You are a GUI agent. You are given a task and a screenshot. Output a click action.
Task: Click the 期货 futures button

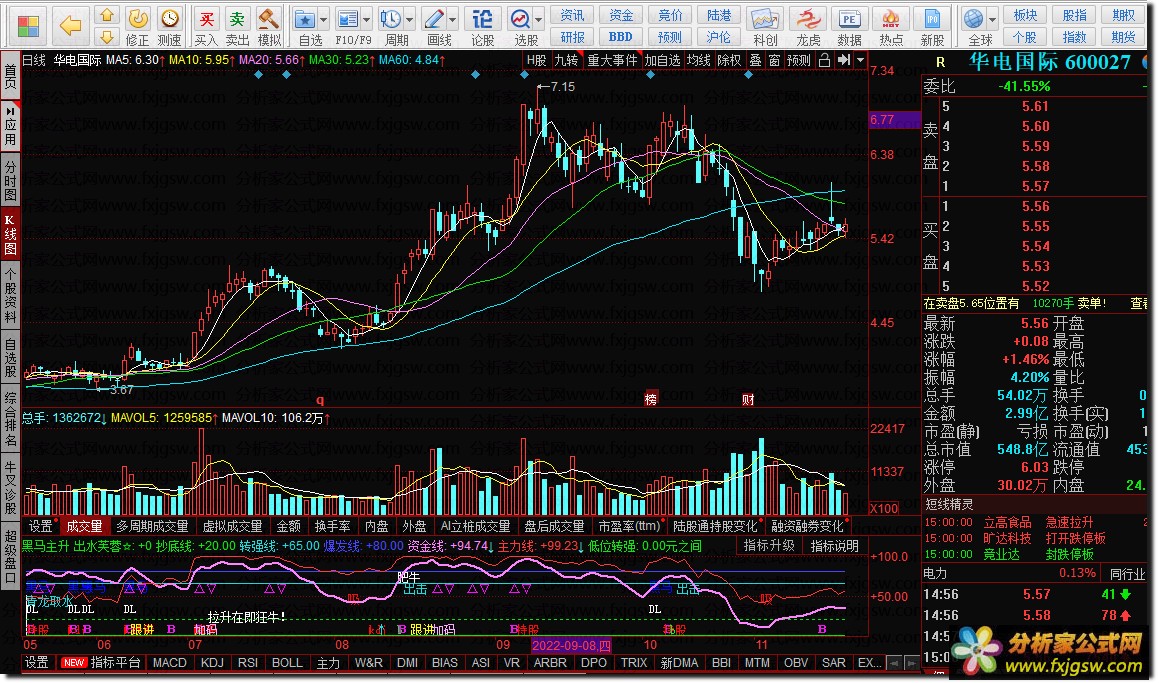1124,37
